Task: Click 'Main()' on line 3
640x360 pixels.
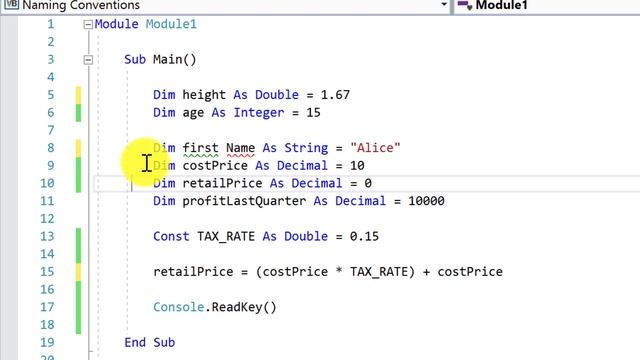Action: [x=175, y=60]
